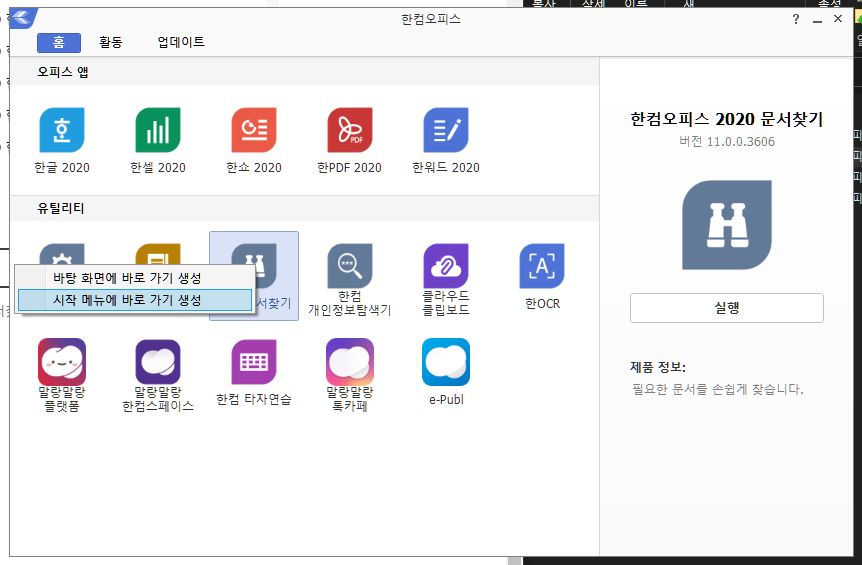
Task: Switch to the 활동 tab
Action: click(x=110, y=42)
